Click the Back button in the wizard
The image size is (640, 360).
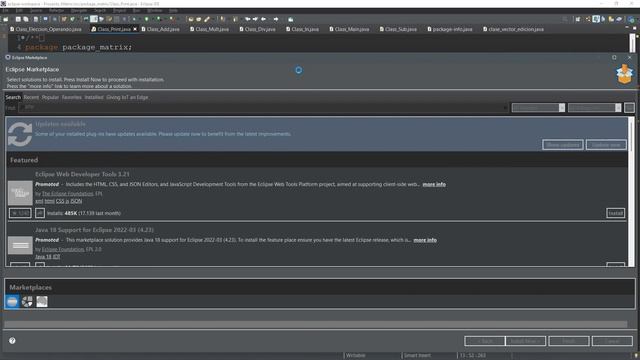tap(484, 341)
